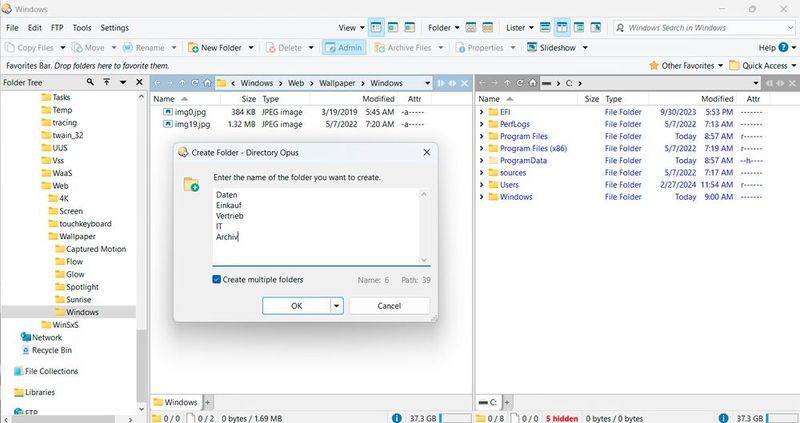Open the View dropdown menu
Viewport: 800px width, 423px height.
coord(351,28)
